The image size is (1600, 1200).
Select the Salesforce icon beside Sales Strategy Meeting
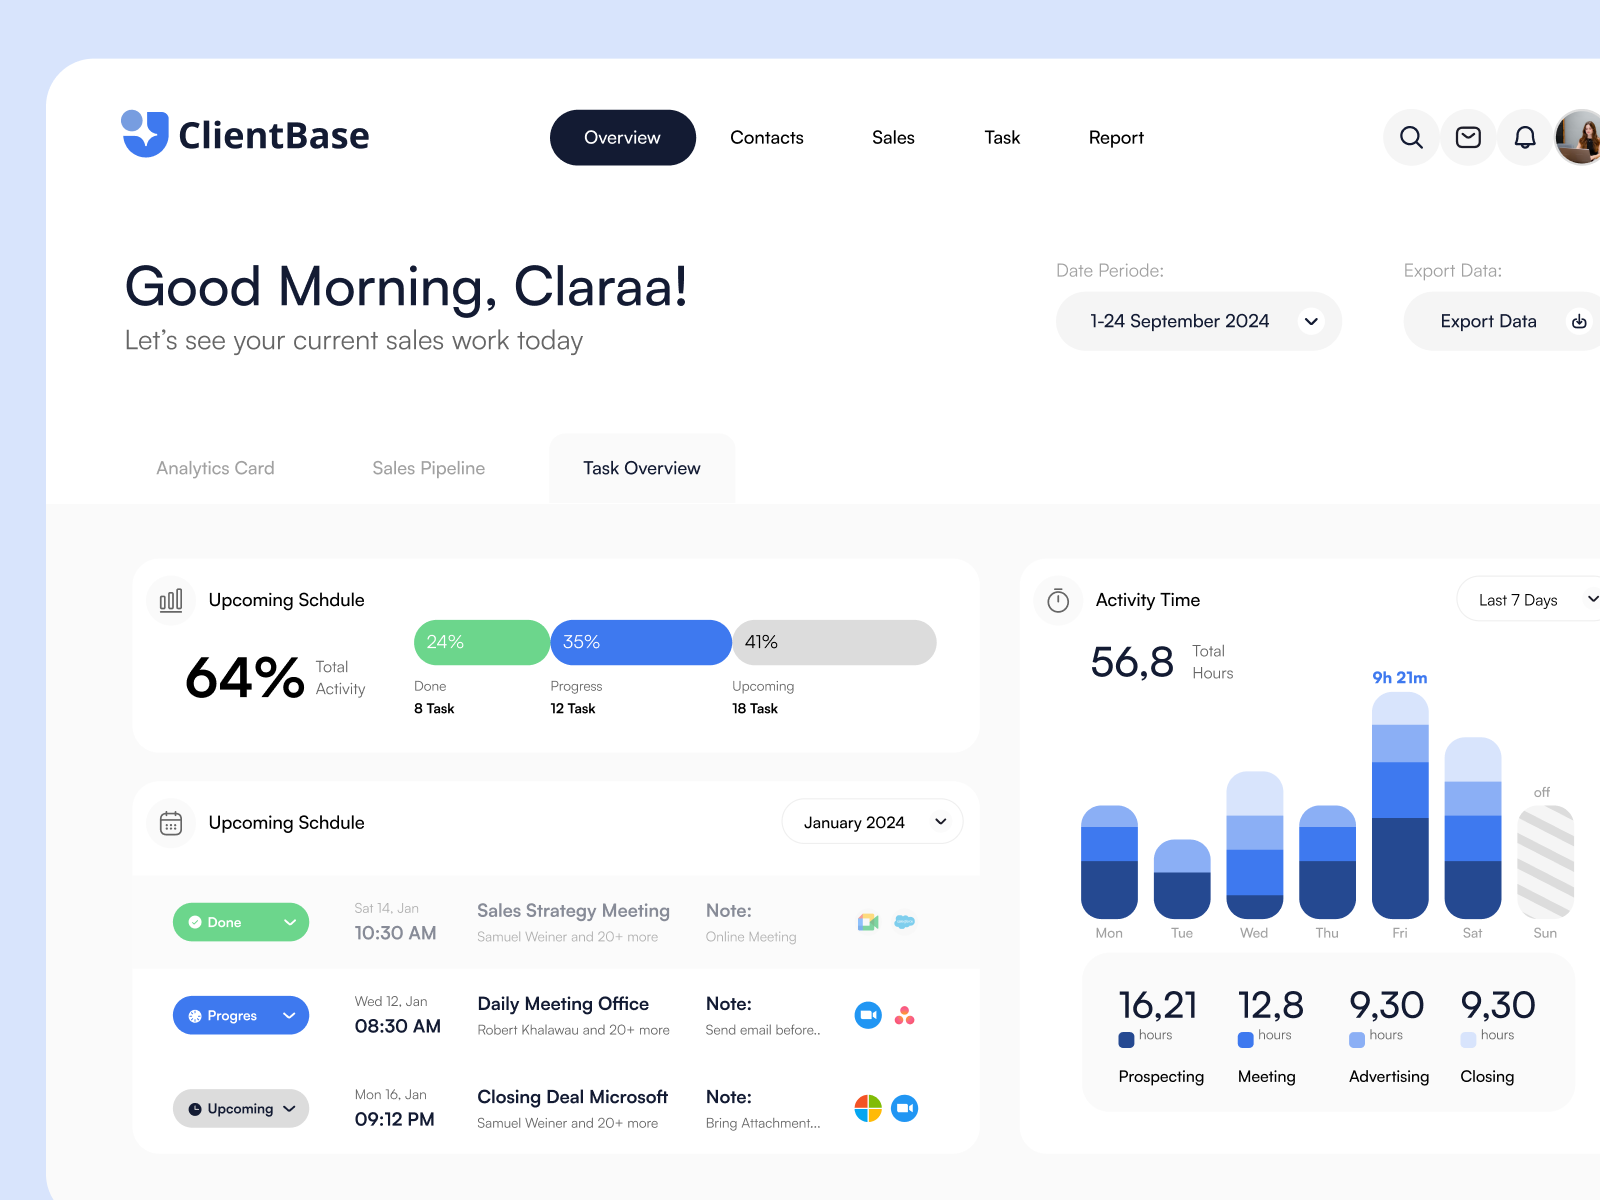[x=905, y=922]
